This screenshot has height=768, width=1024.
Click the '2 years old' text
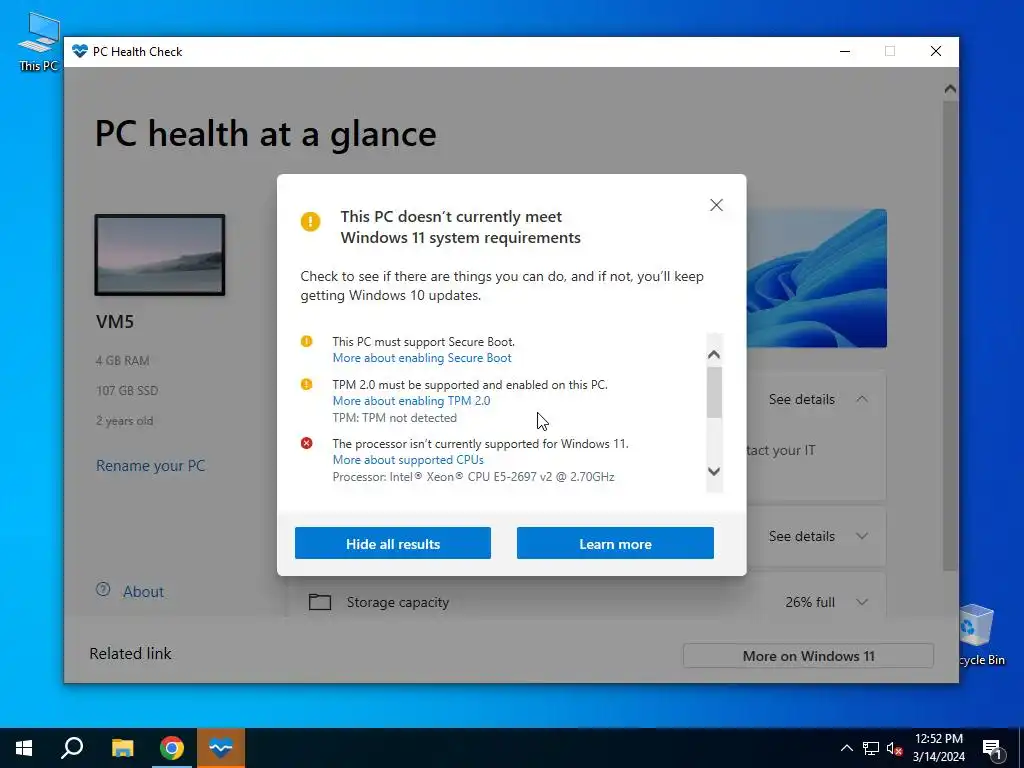(124, 421)
